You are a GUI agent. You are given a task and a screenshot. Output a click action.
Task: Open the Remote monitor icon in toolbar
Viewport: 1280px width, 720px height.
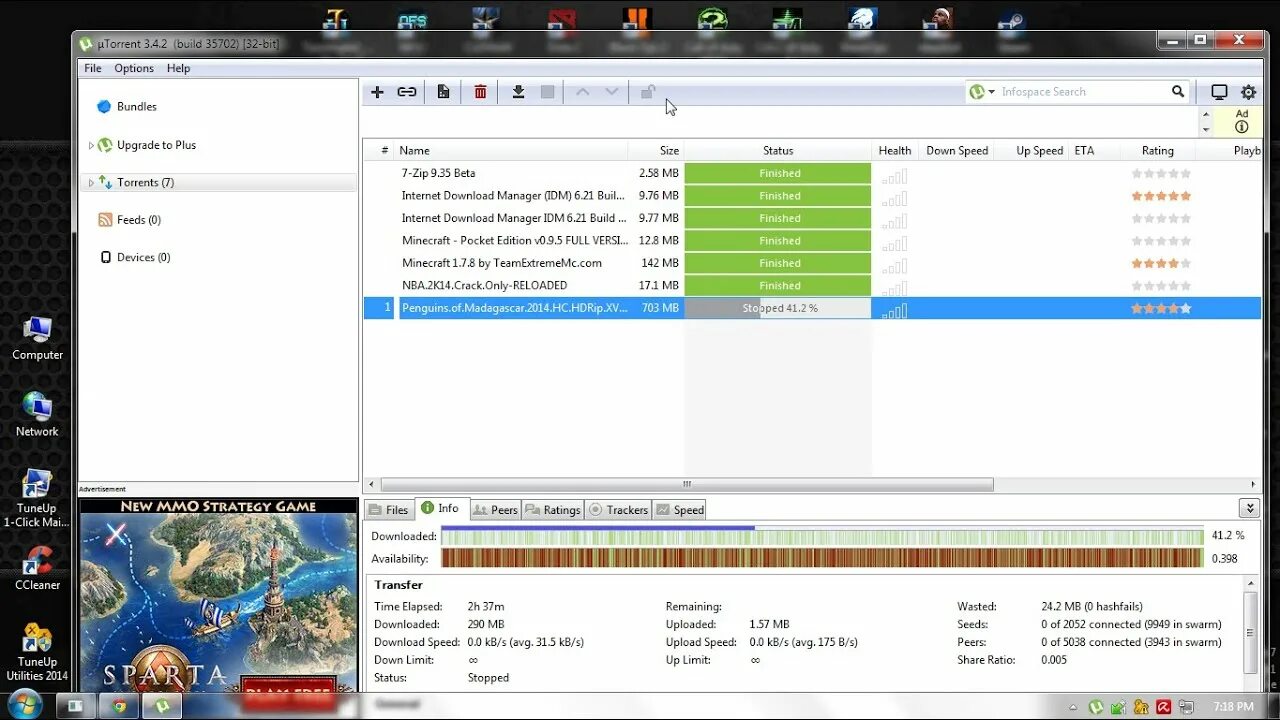(x=1219, y=92)
